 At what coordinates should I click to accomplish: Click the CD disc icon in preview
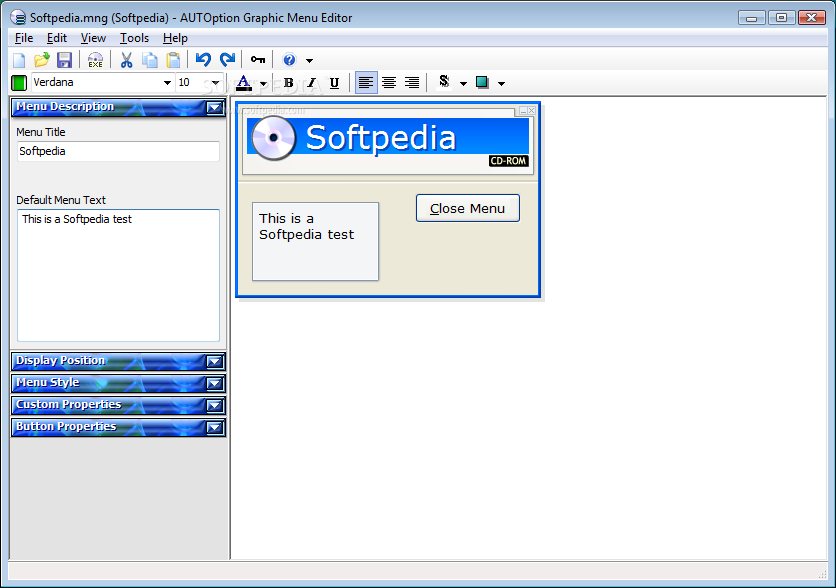(274, 138)
